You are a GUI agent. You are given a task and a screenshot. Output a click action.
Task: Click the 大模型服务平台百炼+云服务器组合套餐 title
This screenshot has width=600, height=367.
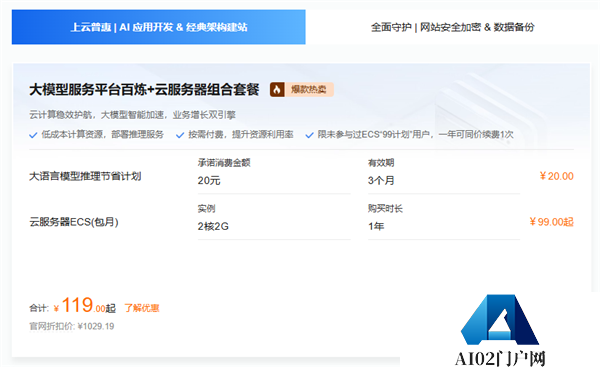144,90
